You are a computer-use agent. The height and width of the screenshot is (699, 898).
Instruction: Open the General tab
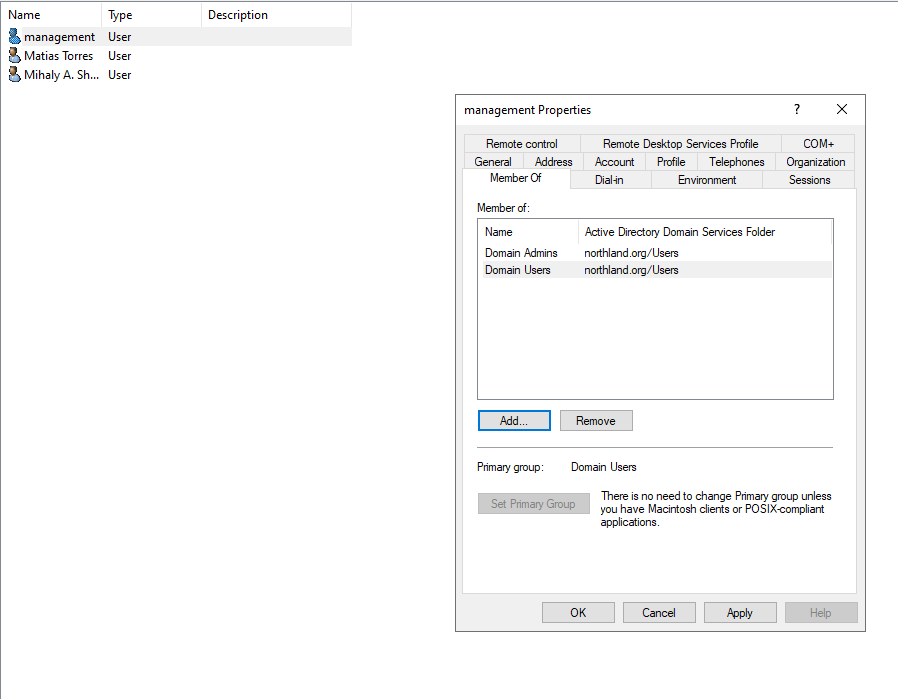tap(493, 162)
